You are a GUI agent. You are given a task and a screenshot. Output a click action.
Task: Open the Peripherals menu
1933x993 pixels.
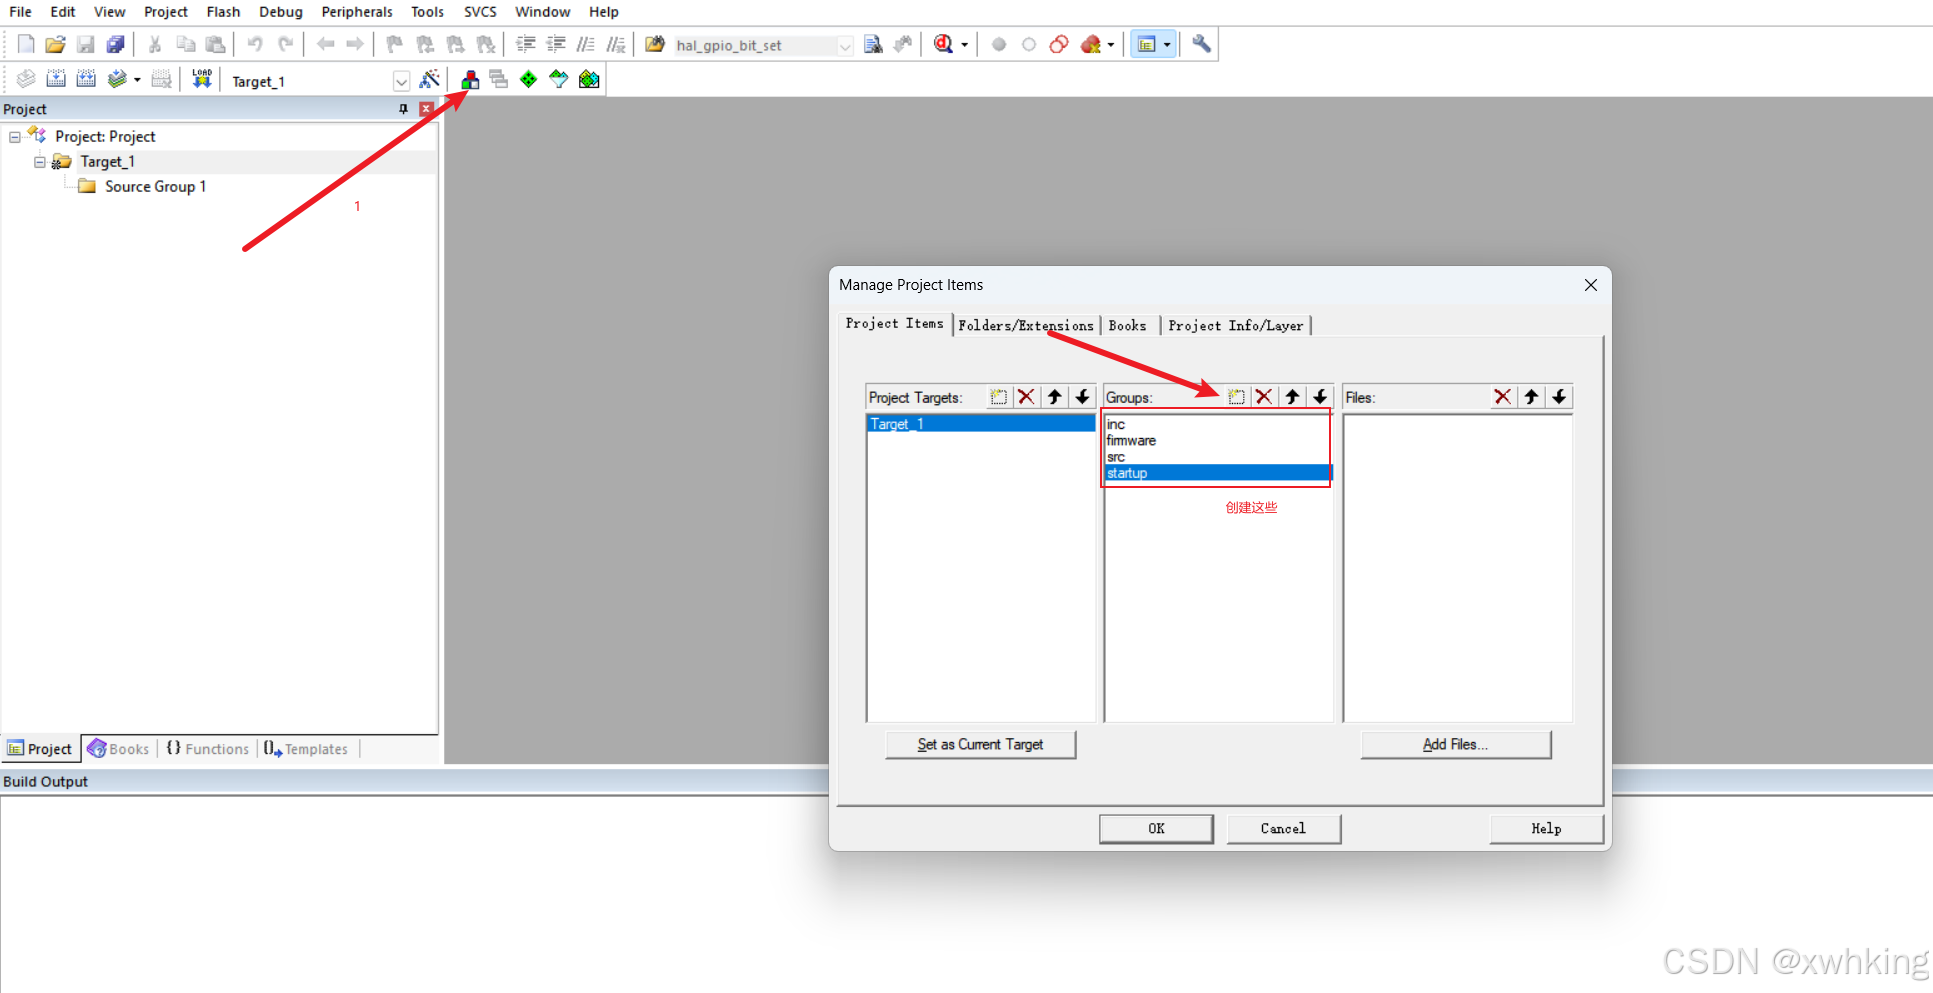(357, 12)
